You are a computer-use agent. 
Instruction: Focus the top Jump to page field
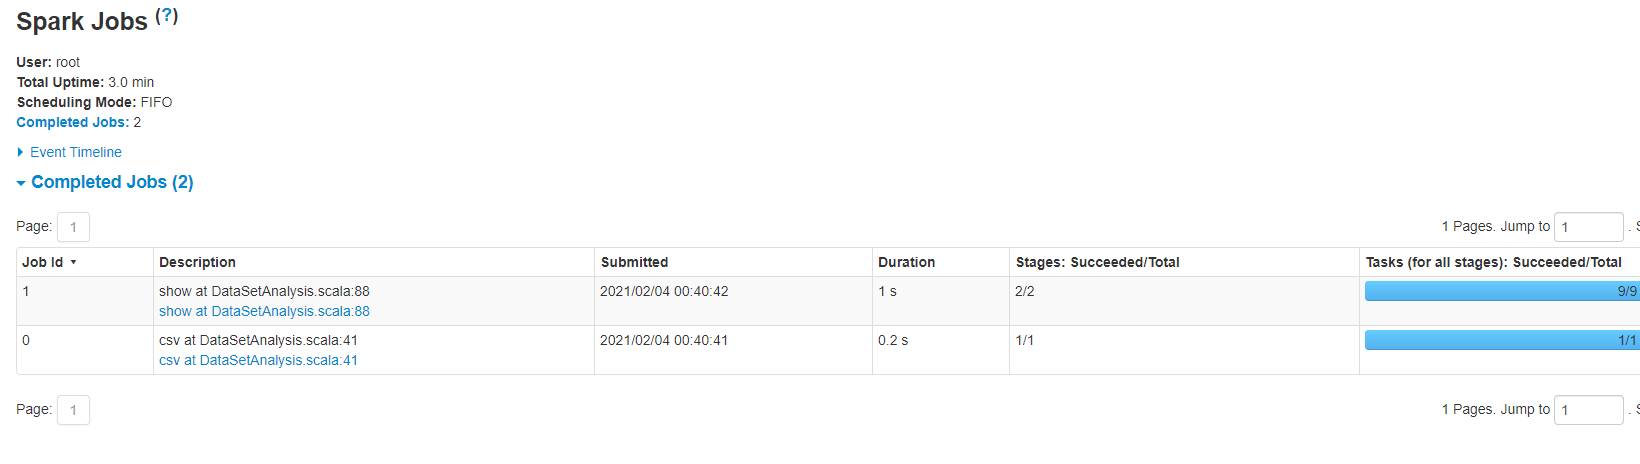[1588, 227]
